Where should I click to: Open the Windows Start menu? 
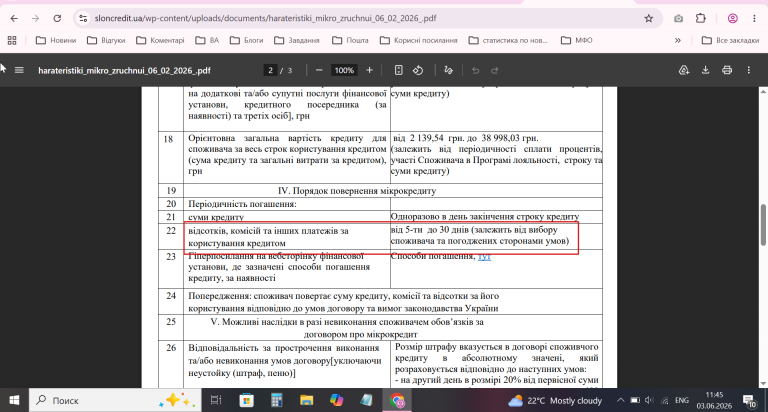(14, 400)
